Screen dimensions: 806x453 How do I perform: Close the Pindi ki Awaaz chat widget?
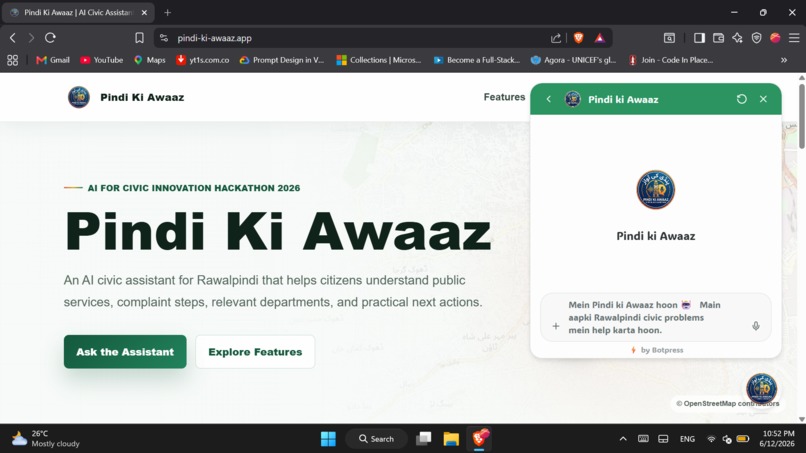point(763,99)
